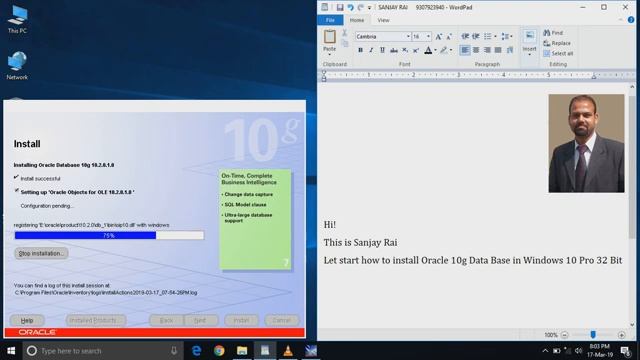Click the zoom in plus button
The height and width of the screenshot is (360, 640).
coord(621,335)
